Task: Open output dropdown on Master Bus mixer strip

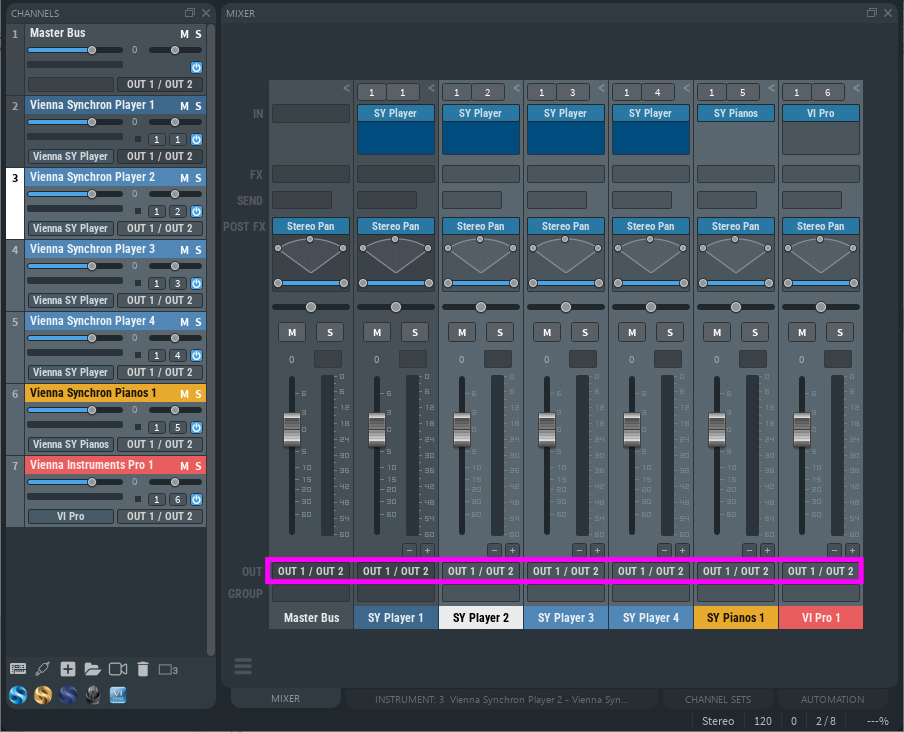Action: click(x=311, y=571)
